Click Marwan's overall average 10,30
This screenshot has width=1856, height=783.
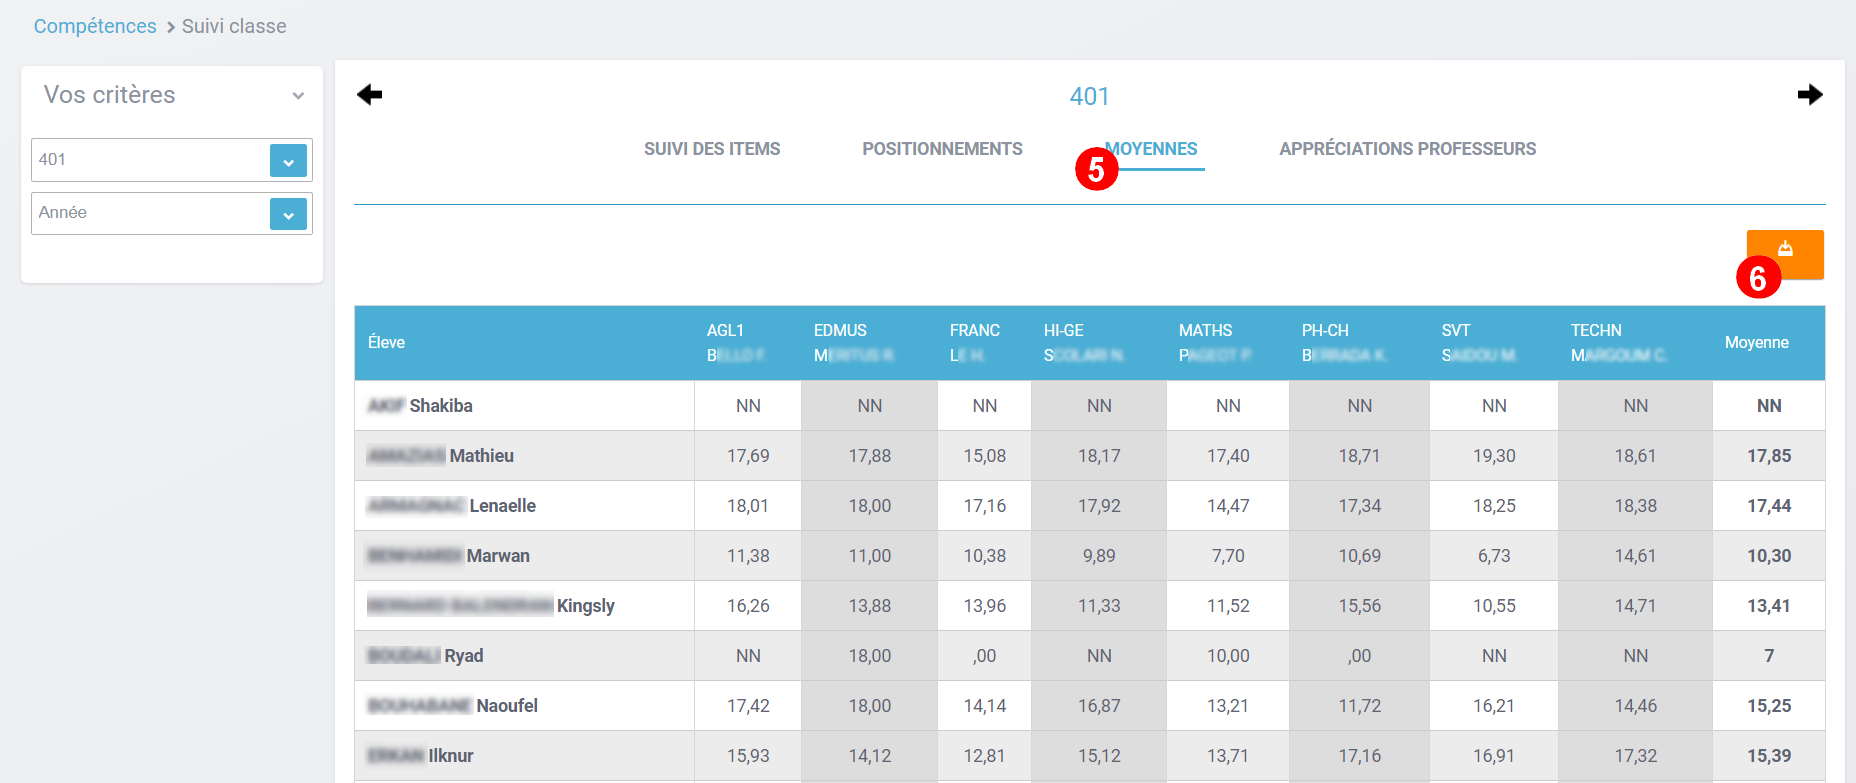coord(1768,556)
